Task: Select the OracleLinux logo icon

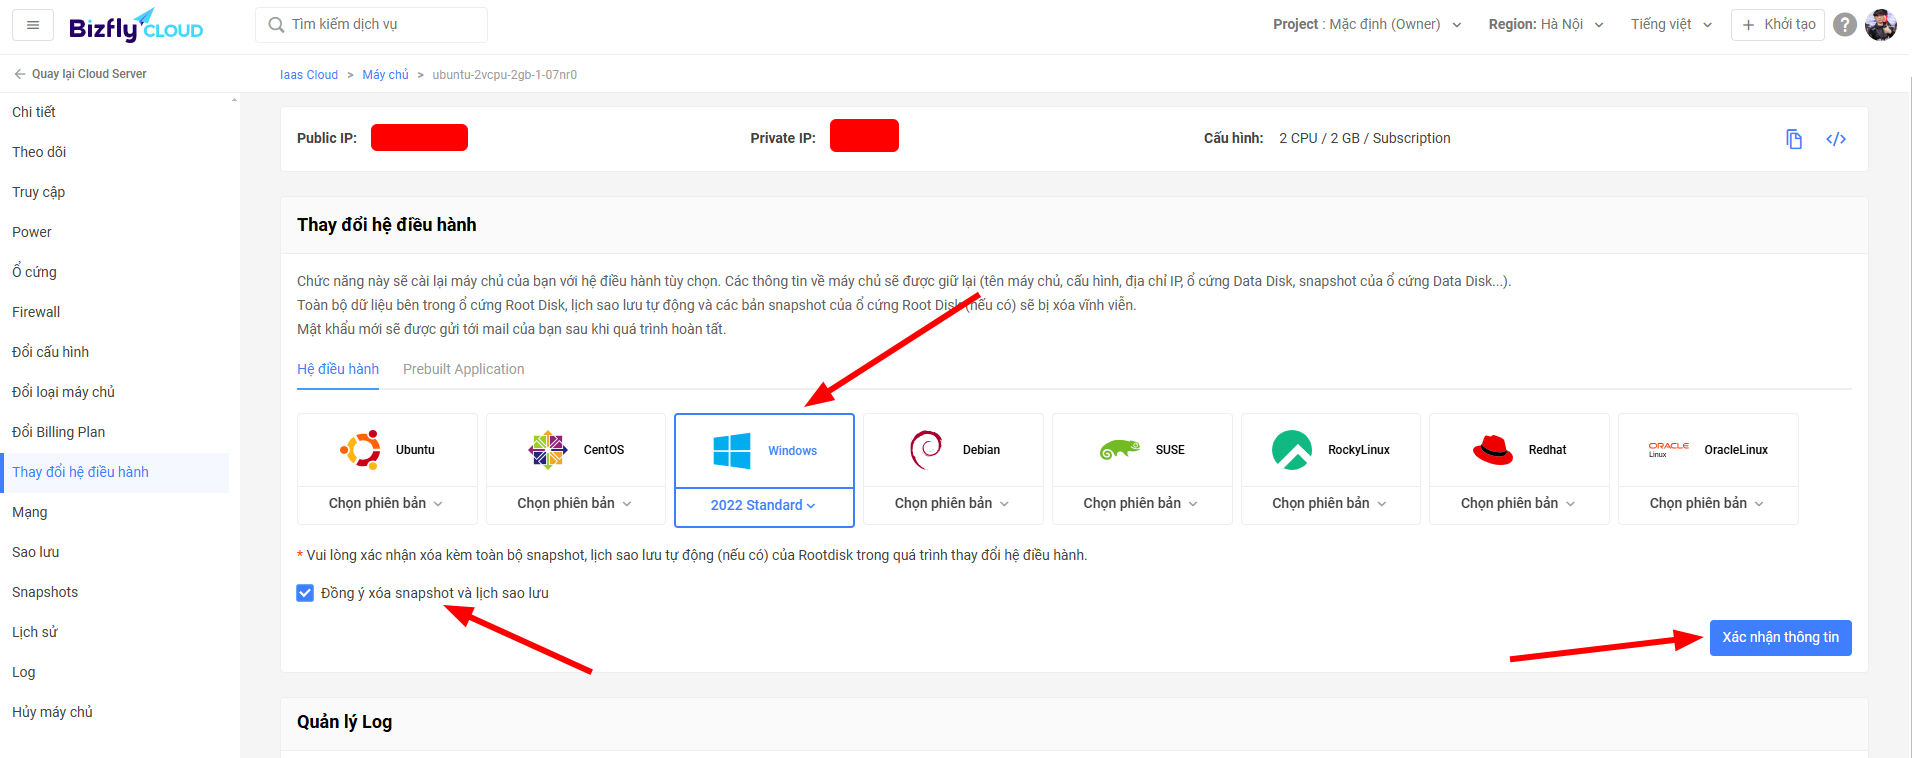Action: [1669, 449]
